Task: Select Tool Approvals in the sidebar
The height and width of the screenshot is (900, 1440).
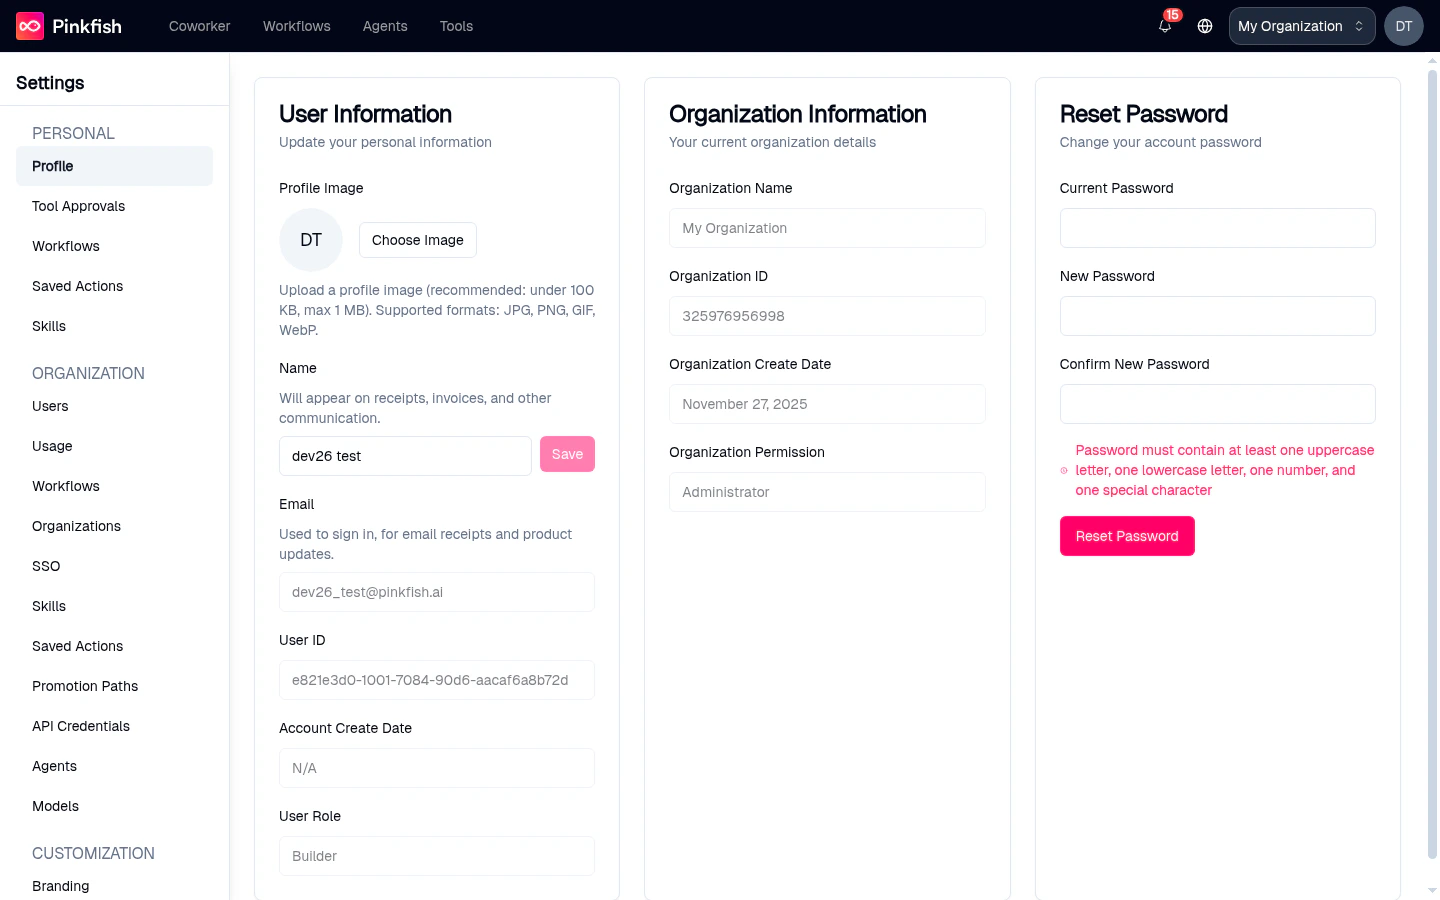Action: [78, 206]
